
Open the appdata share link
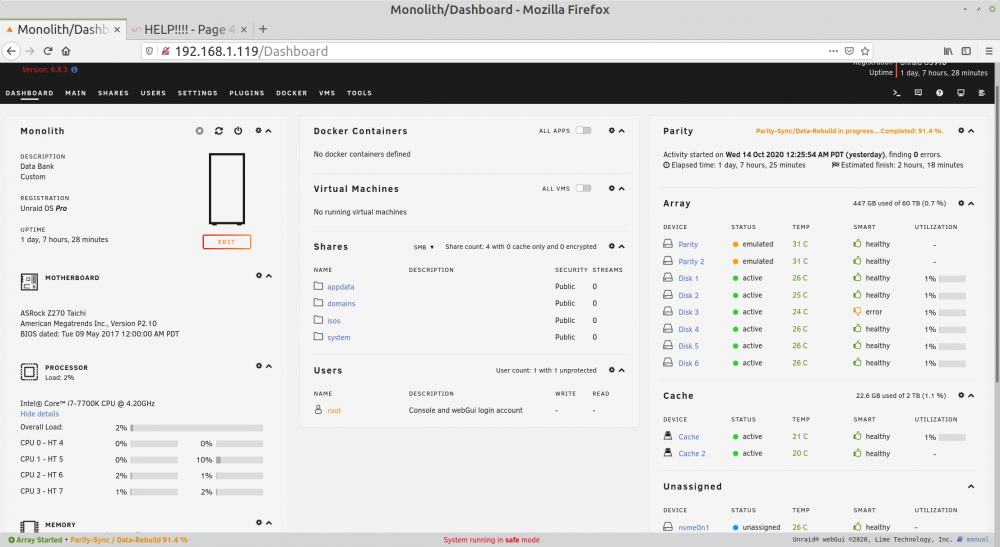341,287
